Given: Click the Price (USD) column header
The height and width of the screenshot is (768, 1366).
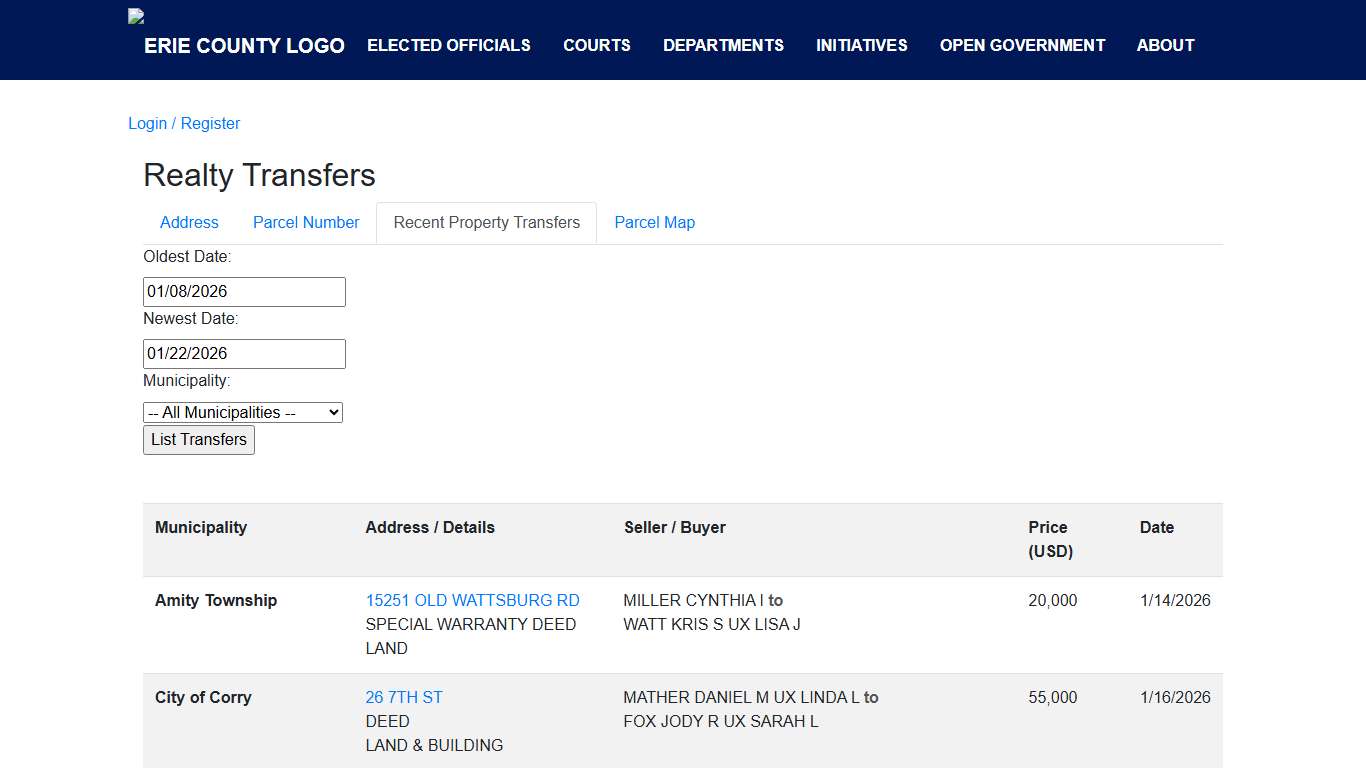Looking at the screenshot, I should pos(1049,539).
